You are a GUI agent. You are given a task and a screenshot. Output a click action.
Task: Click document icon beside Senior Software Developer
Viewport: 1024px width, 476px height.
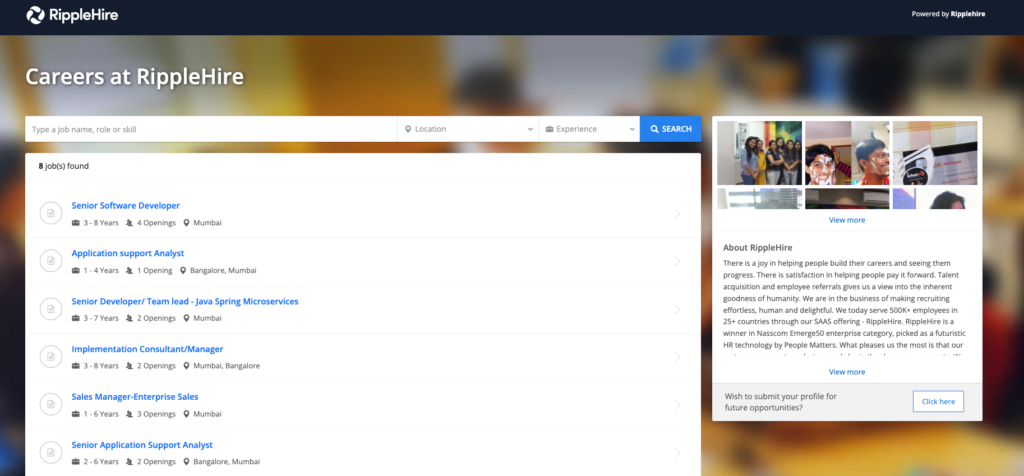(51, 214)
